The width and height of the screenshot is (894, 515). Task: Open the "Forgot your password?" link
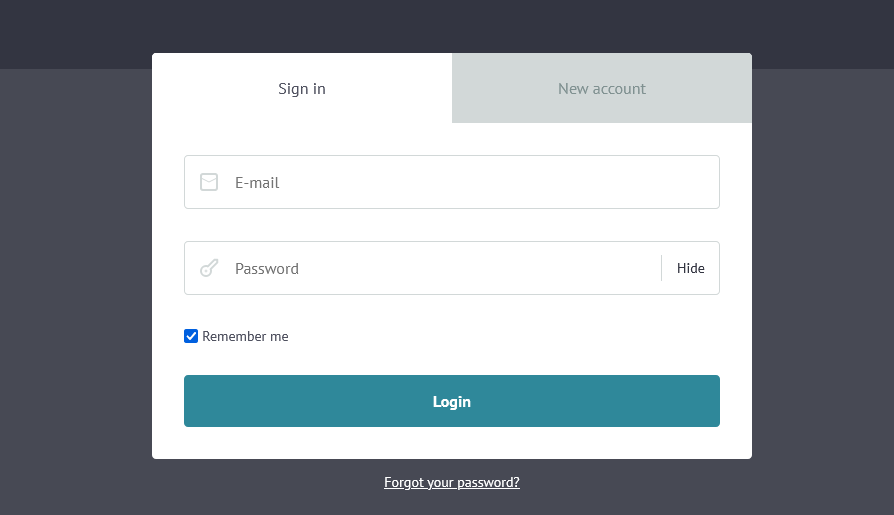[452, 482]
